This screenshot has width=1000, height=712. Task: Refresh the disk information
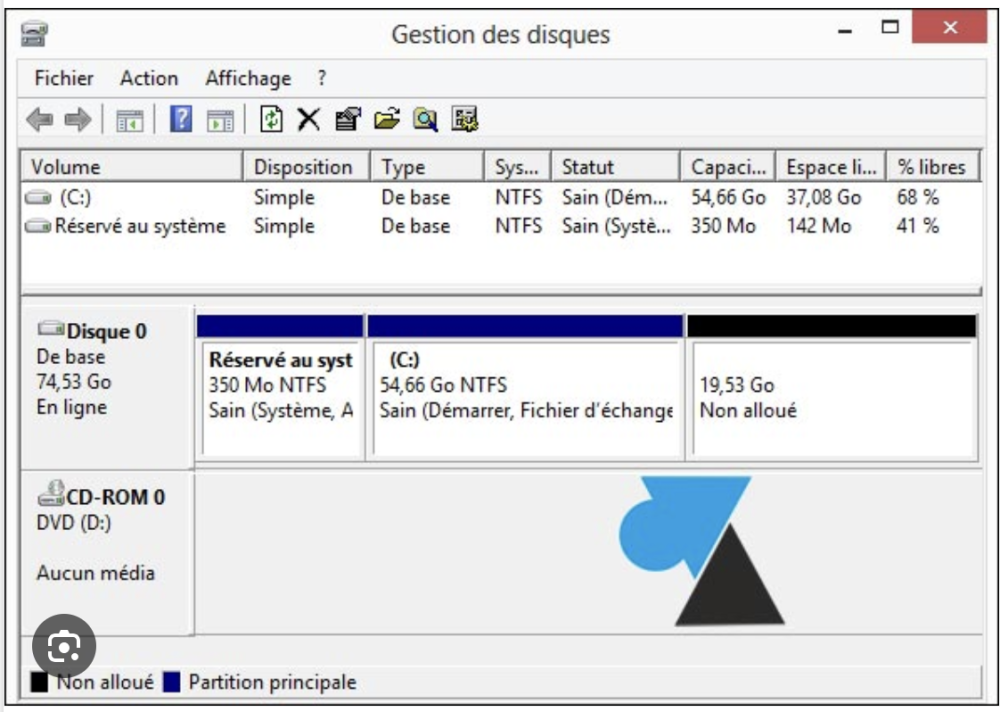(272, 118)
